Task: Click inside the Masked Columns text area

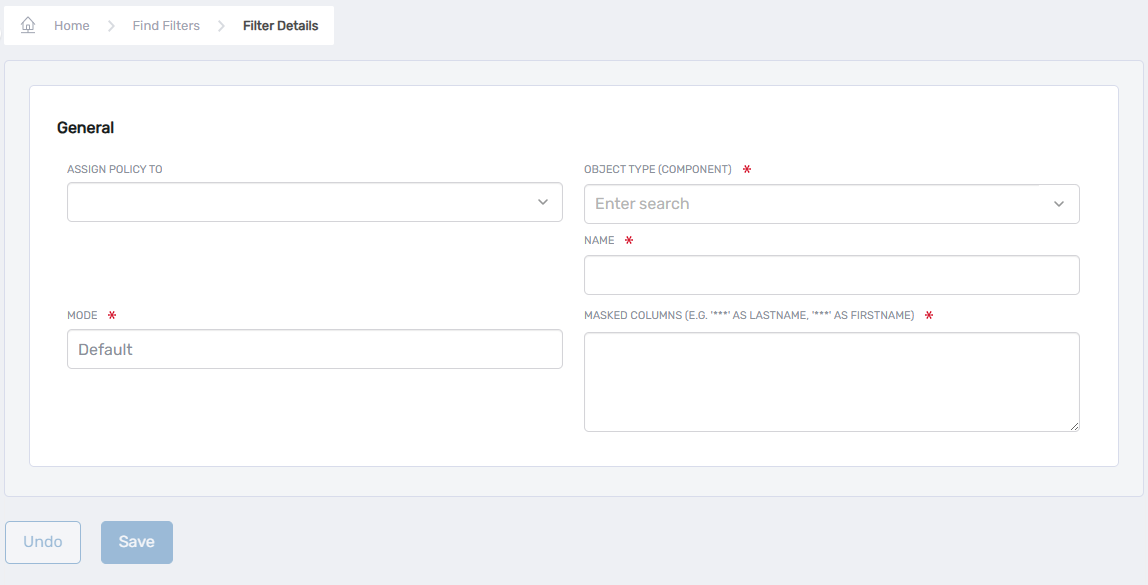Action: click(x=831, y=380)
